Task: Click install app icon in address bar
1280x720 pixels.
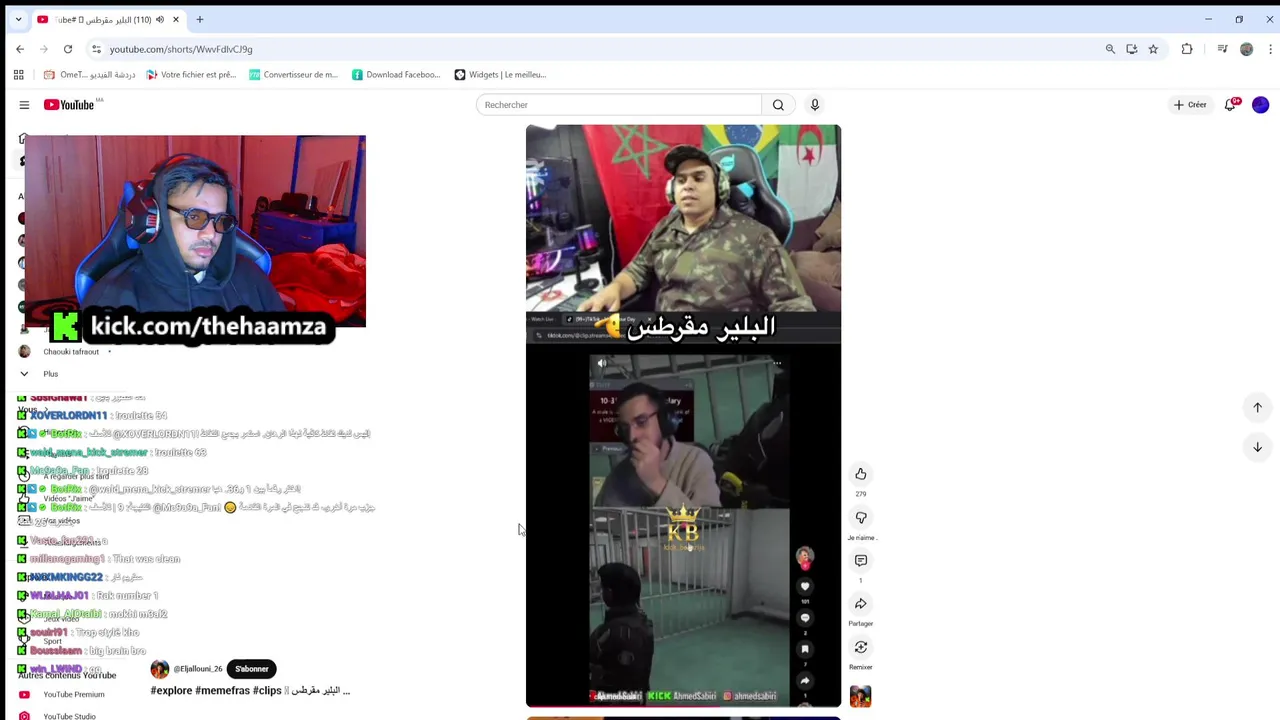Action: (1132, 49)
